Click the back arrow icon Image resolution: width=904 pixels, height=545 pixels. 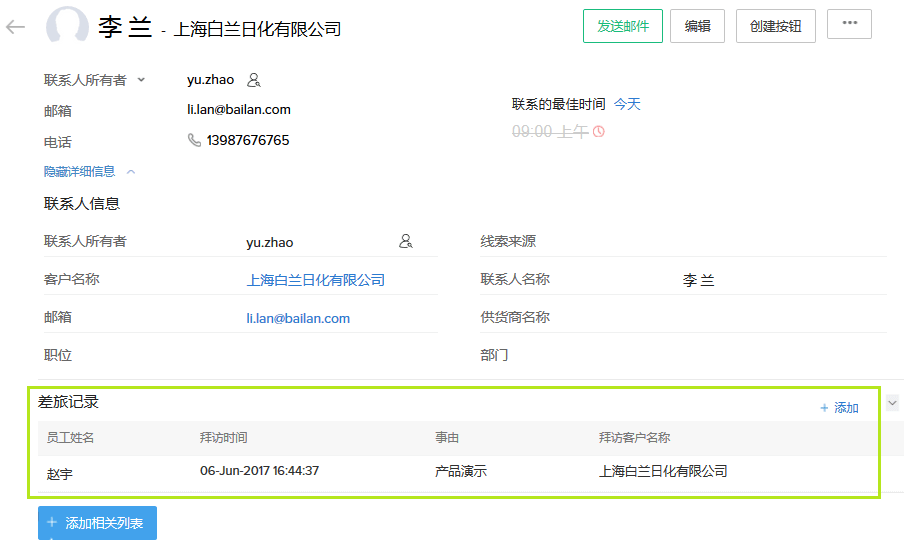coord(15,27)
